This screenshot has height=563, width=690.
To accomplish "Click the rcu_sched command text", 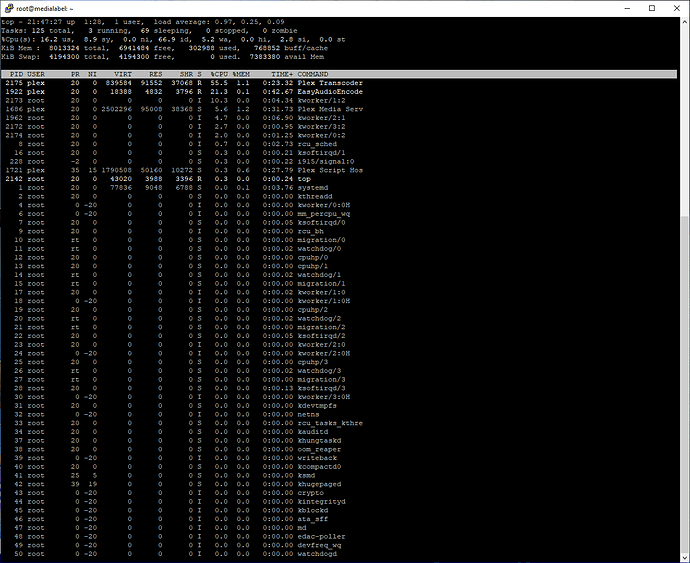I will click(x=317, y=144).
